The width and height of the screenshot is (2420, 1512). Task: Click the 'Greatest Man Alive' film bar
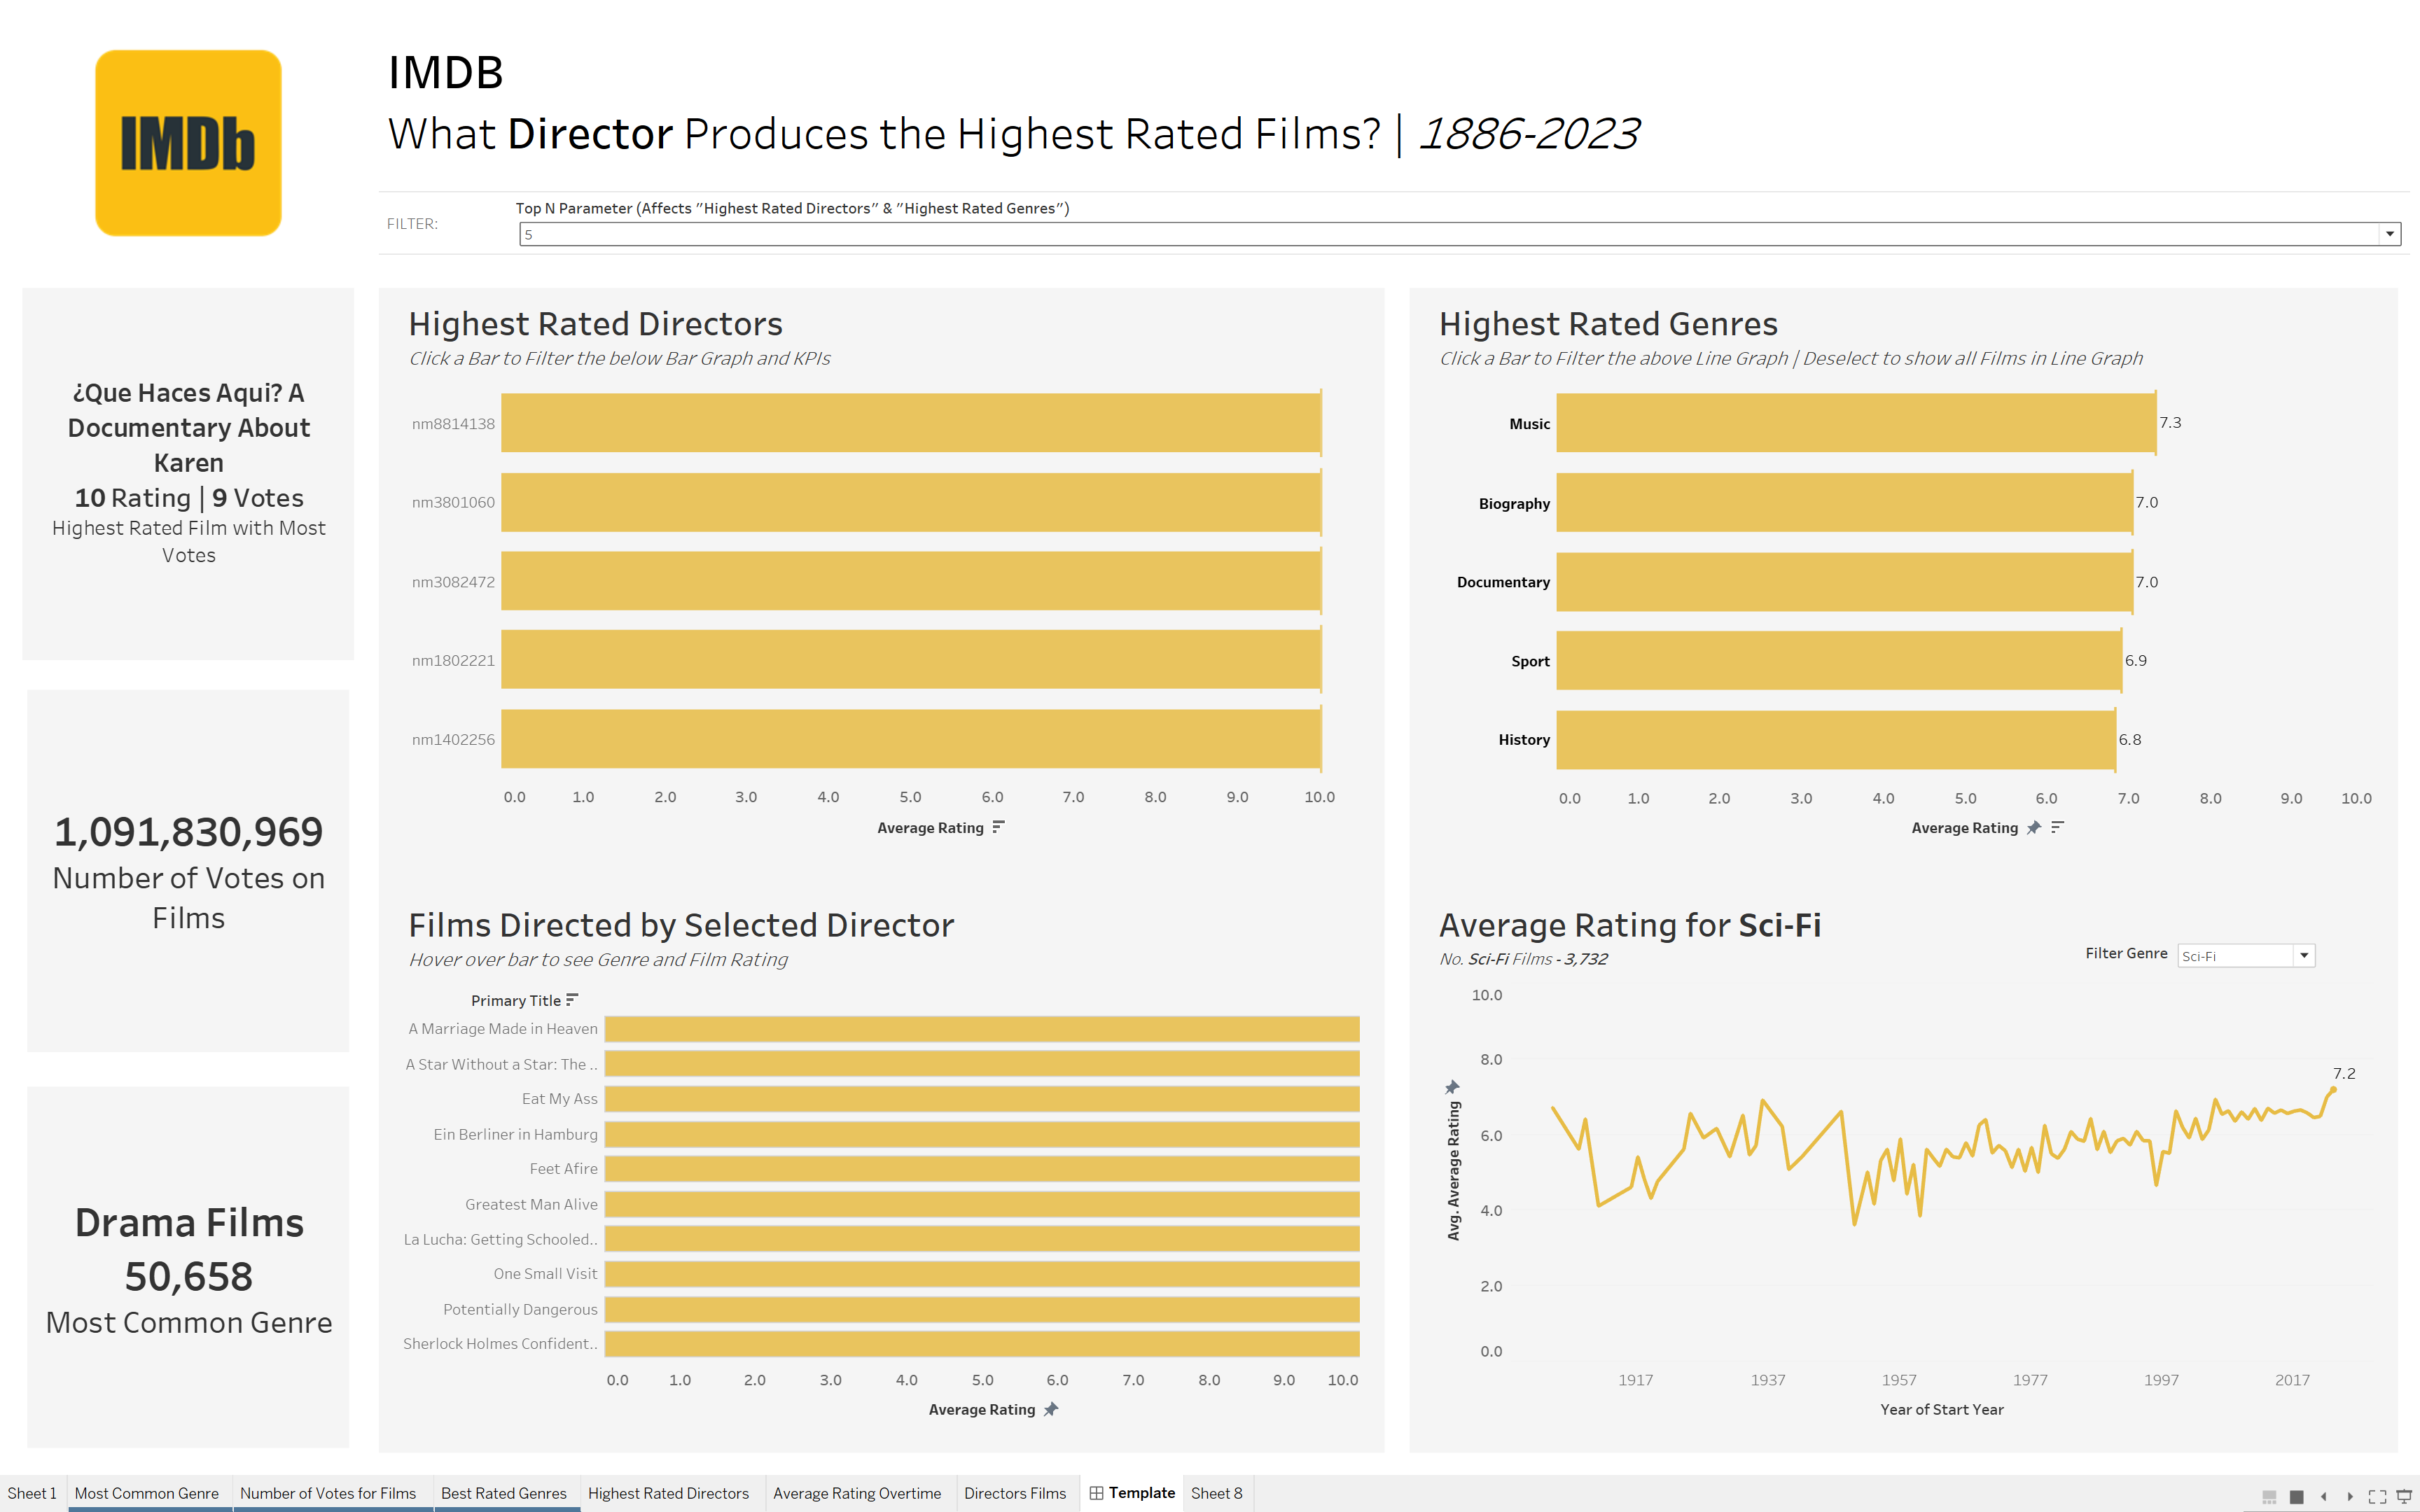[982, 1204]
